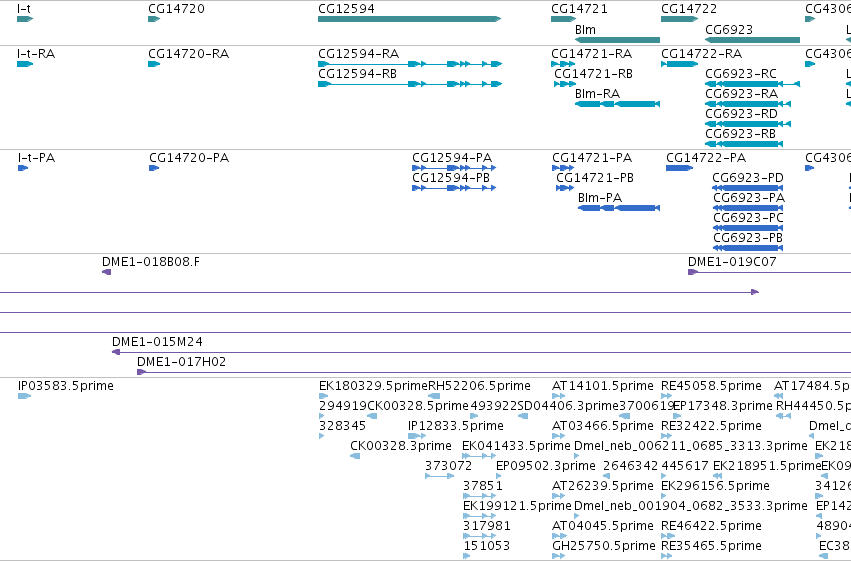Click the 328345 feature label
Screen dimensions: 851x561
click(342, 426)
